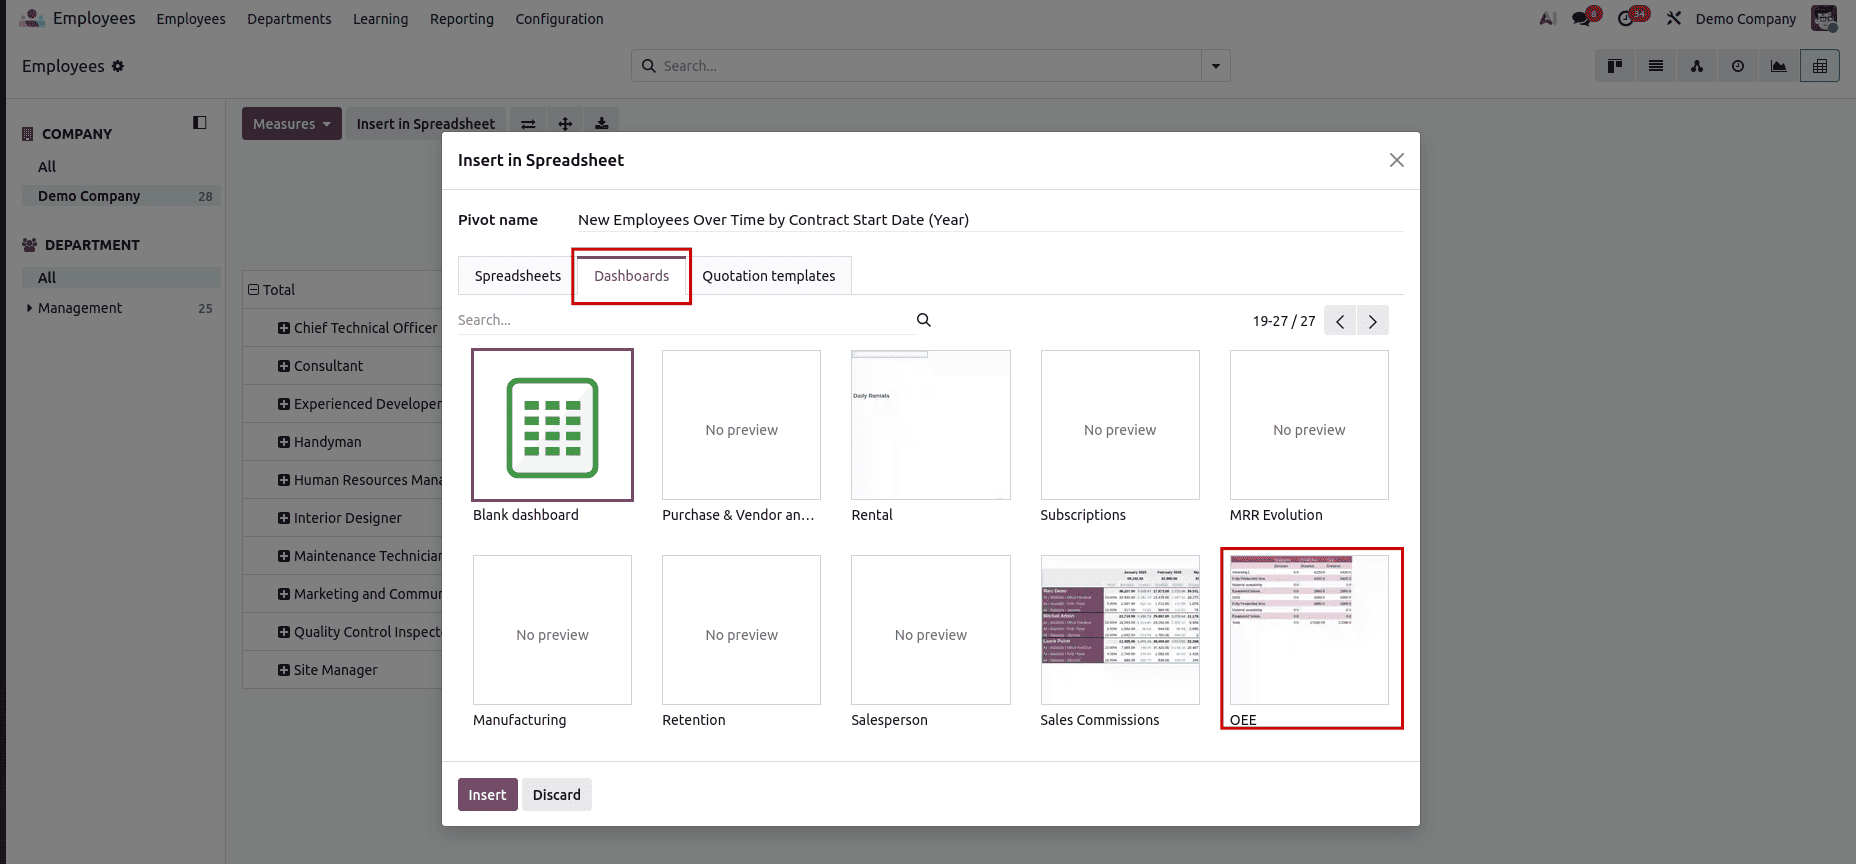Viewport: 1856px width, 864px height.
Task: Flip the pivot axes
Action: (x=528, y=124)
